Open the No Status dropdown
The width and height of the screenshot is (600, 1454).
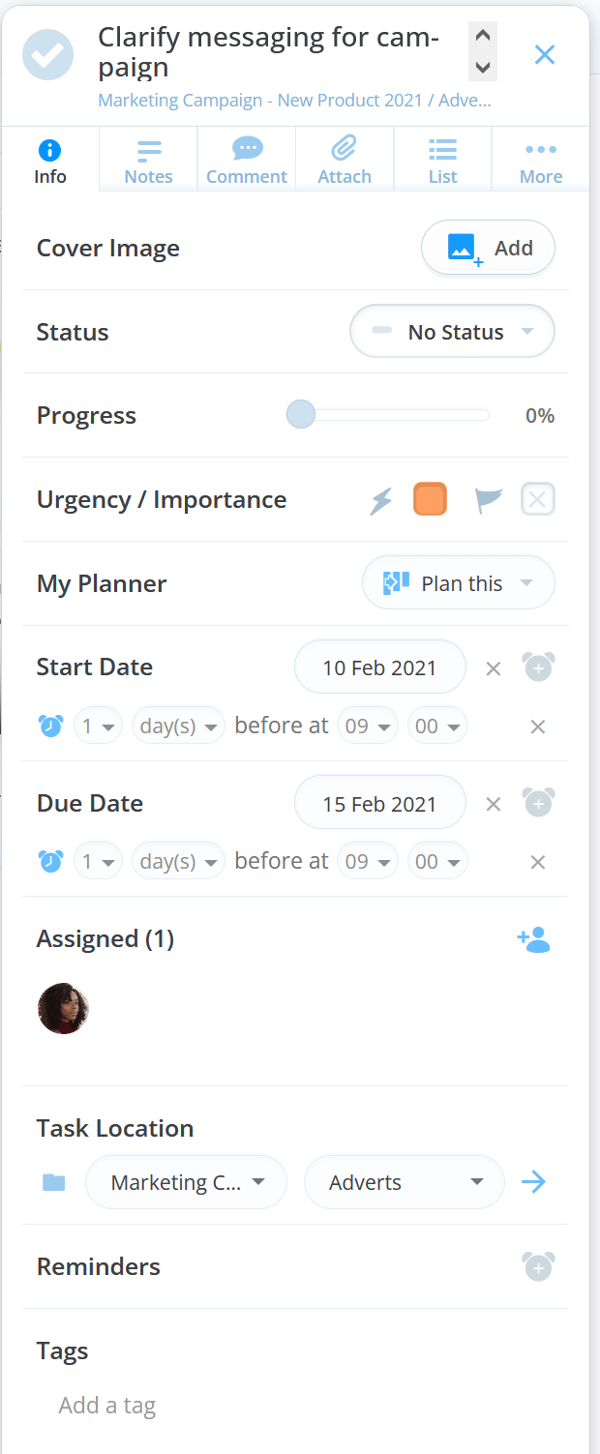point(452,331)
